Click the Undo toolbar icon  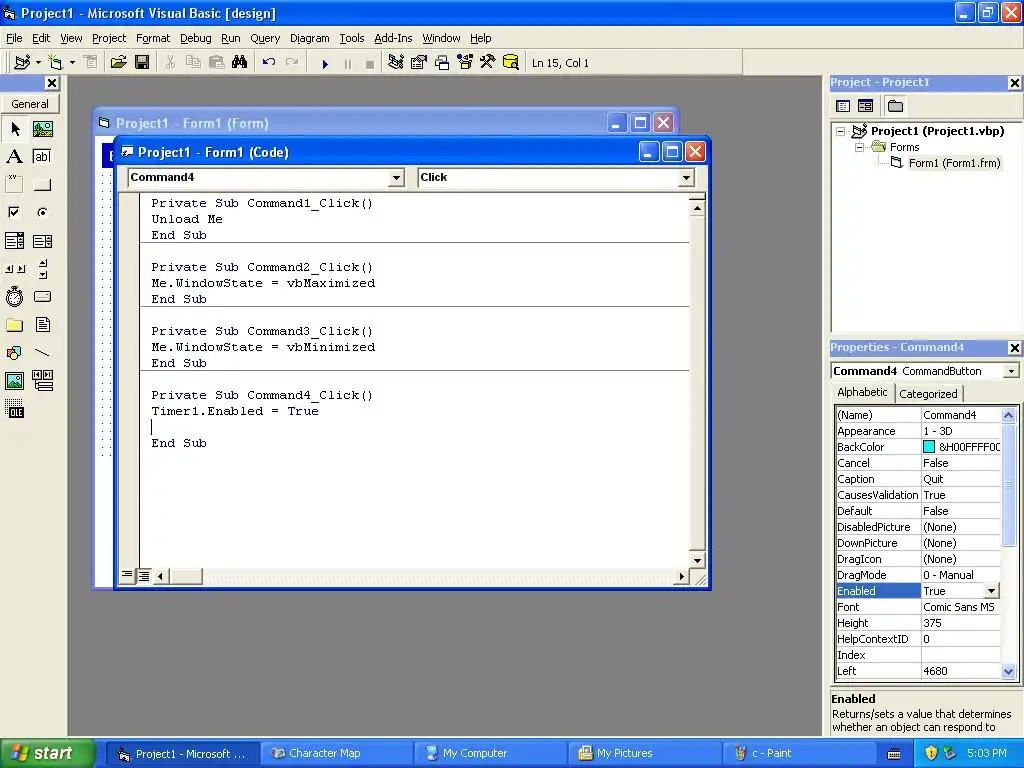pyautogui.click(x=268, y=63)
